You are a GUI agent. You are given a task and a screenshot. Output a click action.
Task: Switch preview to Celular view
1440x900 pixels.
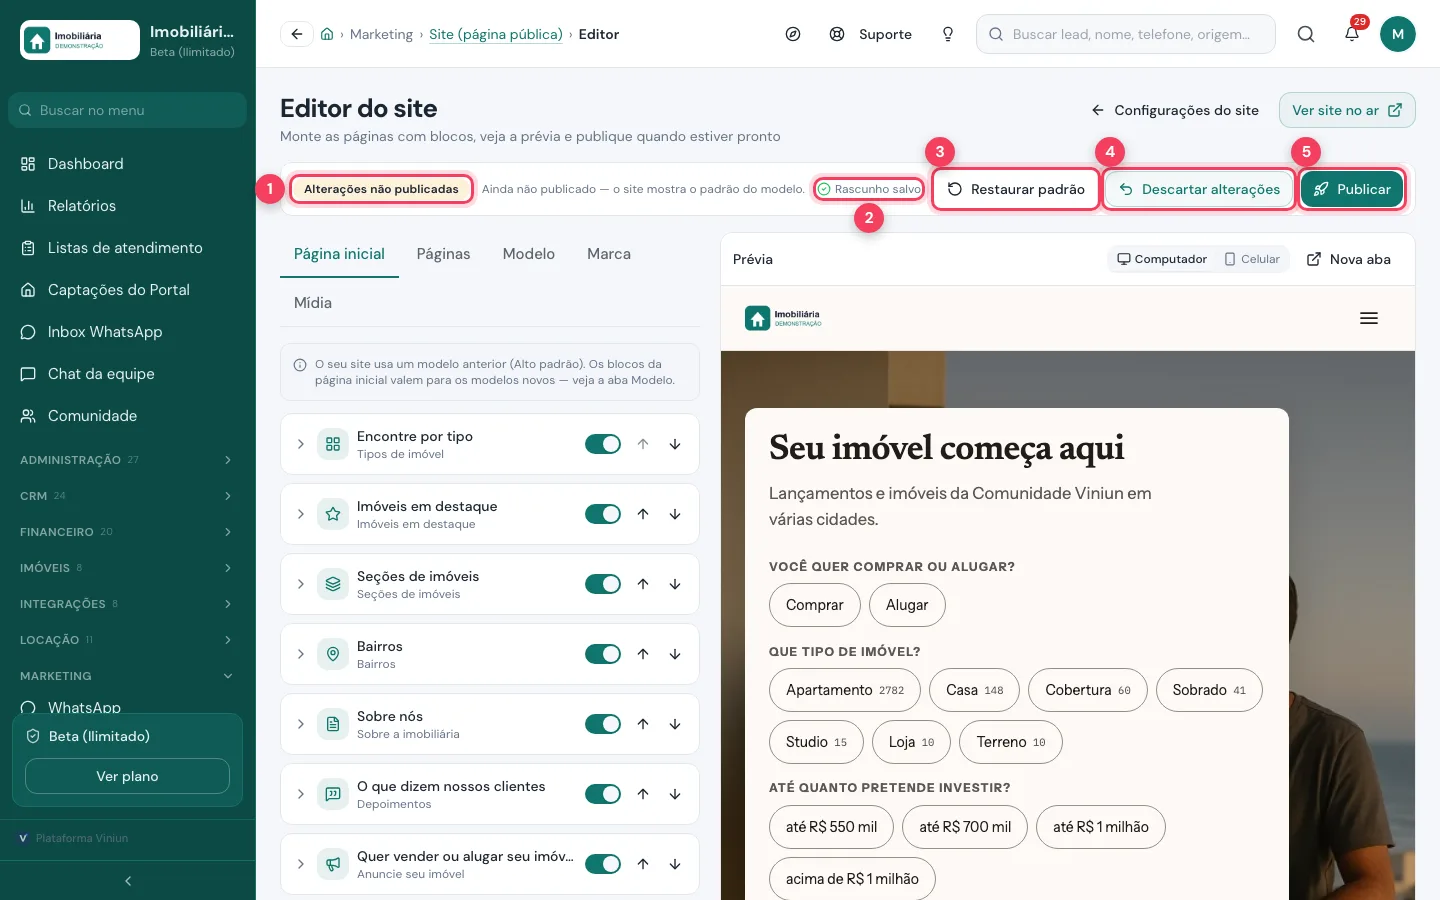(x=1252, y=259)
